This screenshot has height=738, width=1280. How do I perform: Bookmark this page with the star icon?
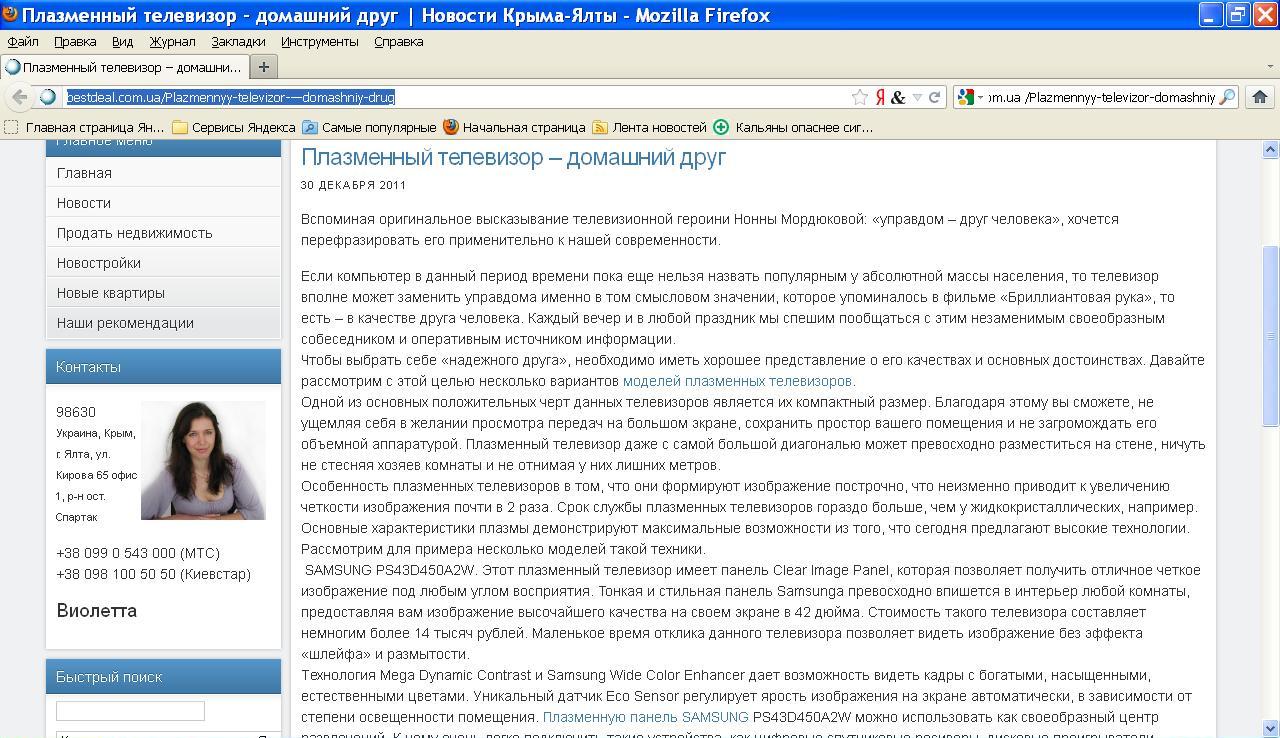(860, 97)
